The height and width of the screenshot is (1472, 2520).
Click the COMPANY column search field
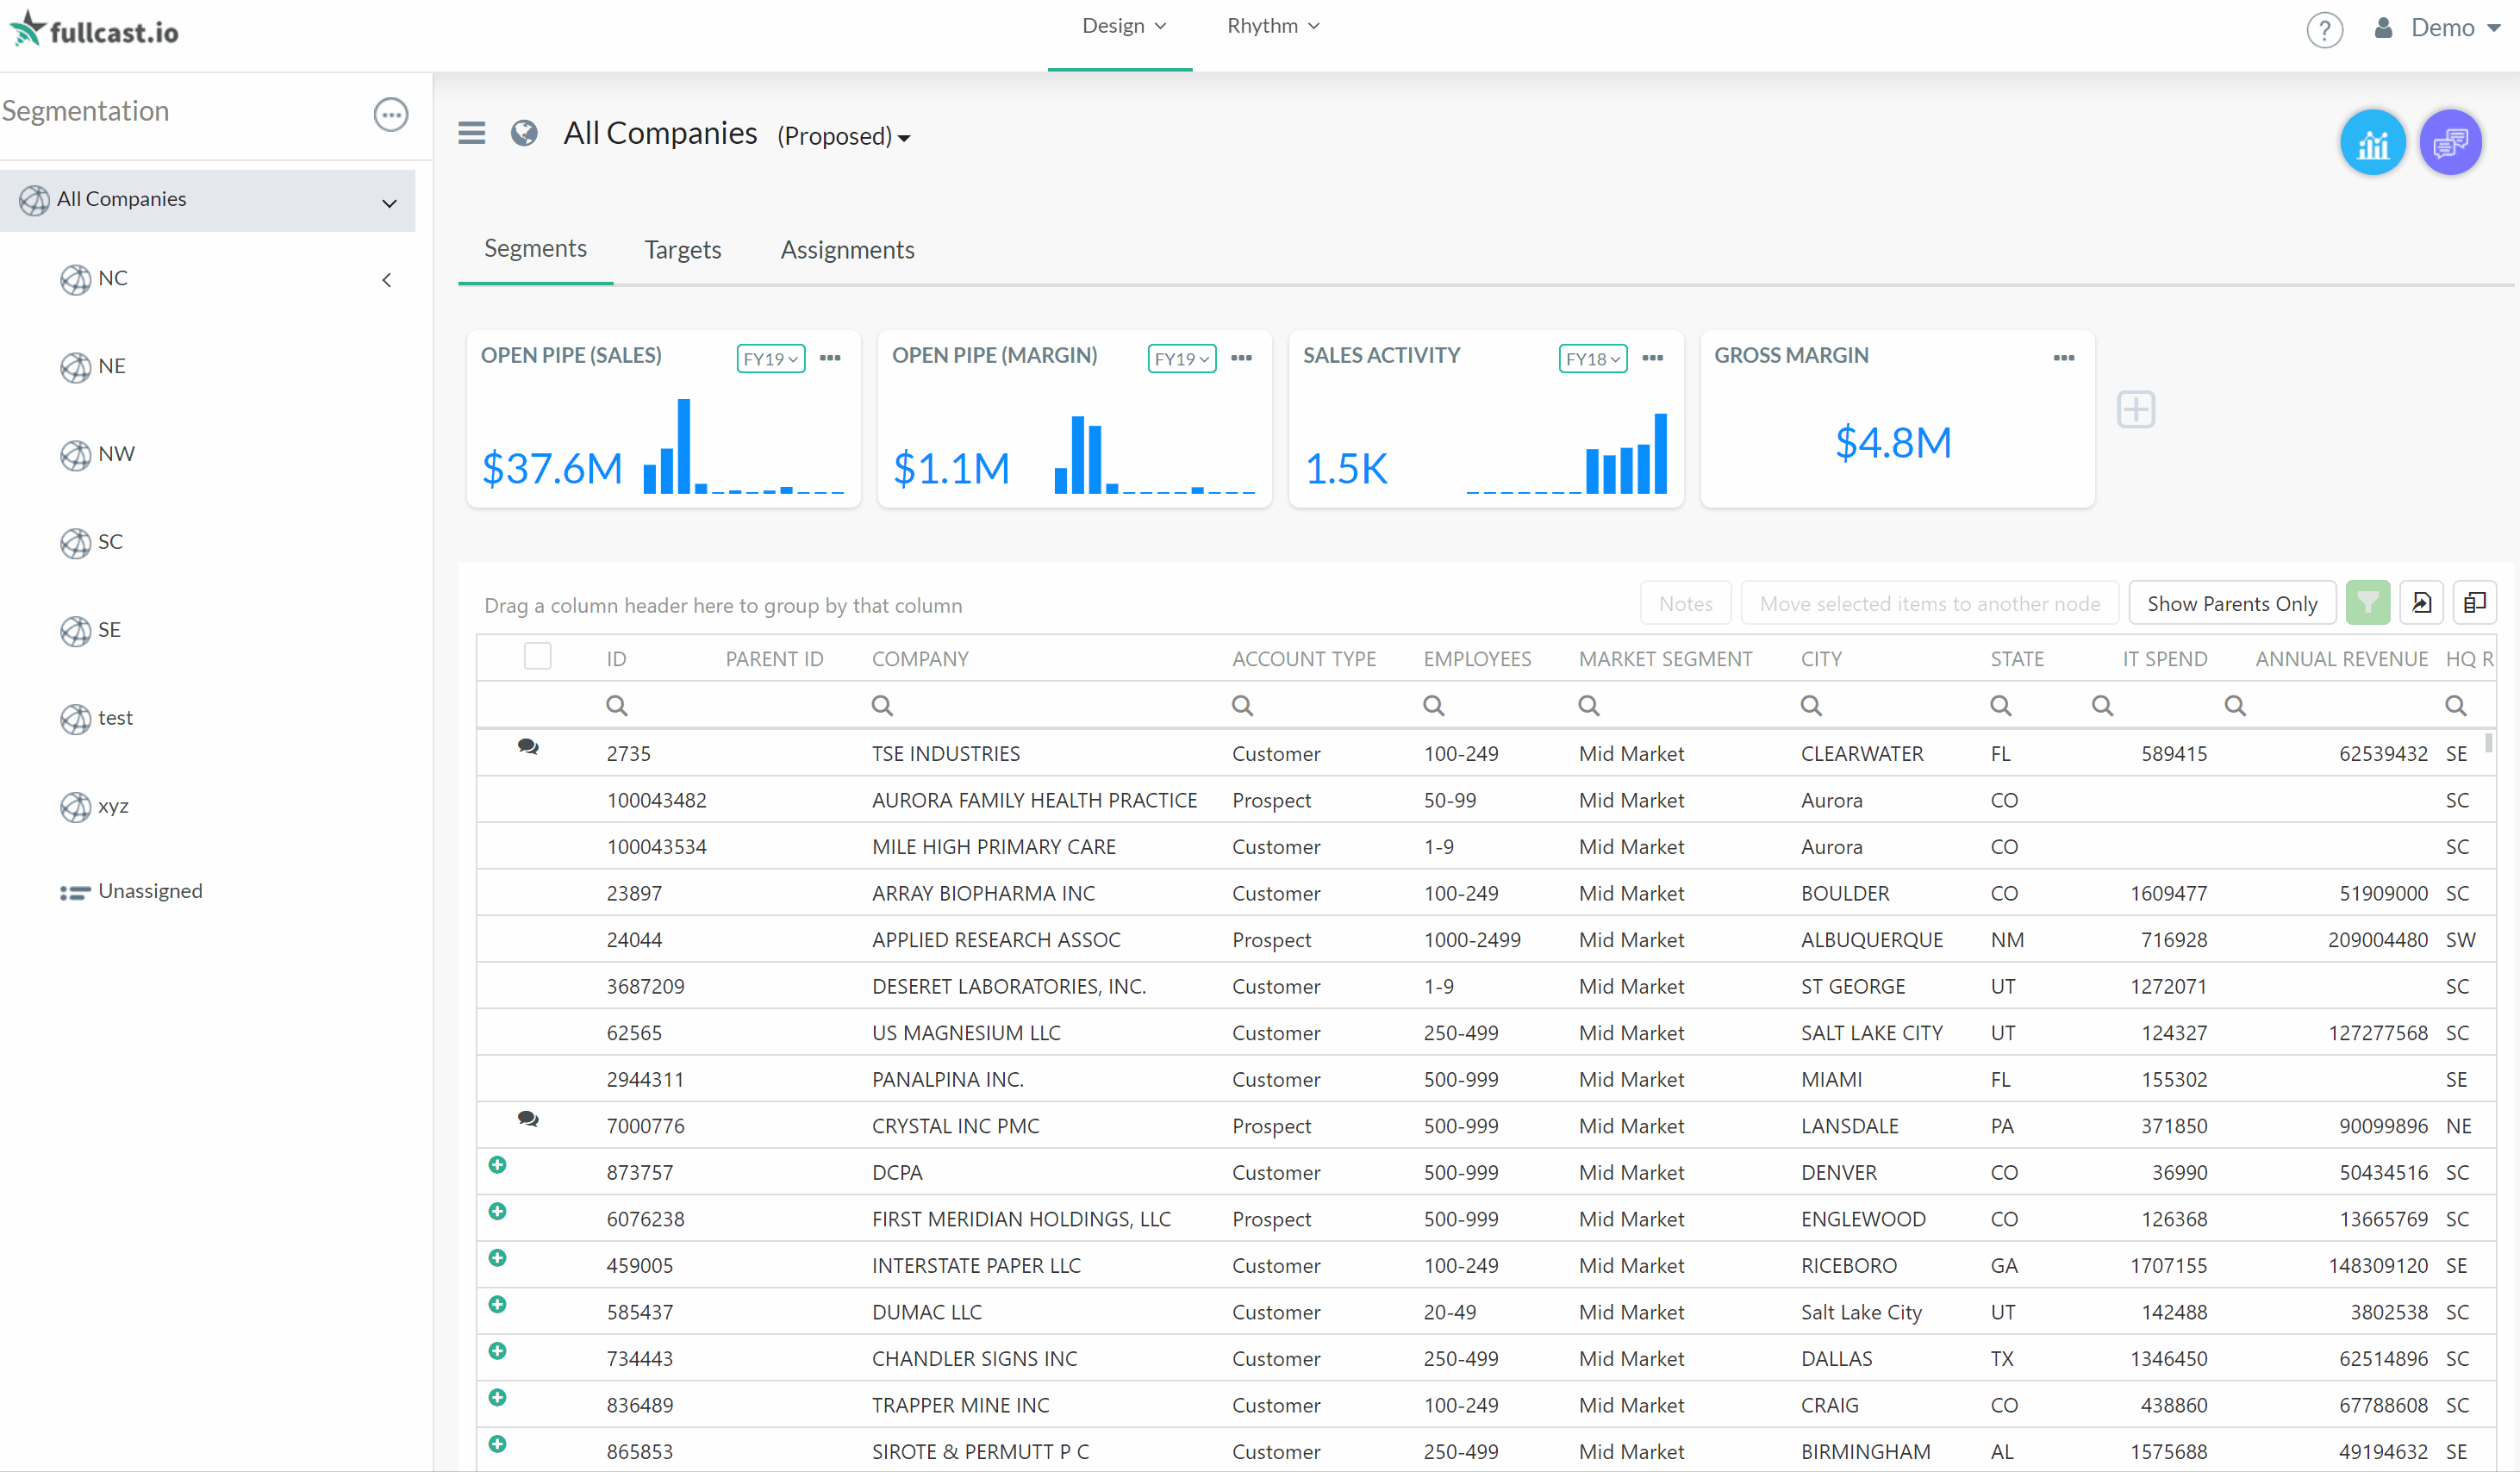[x=1040, y=706]
